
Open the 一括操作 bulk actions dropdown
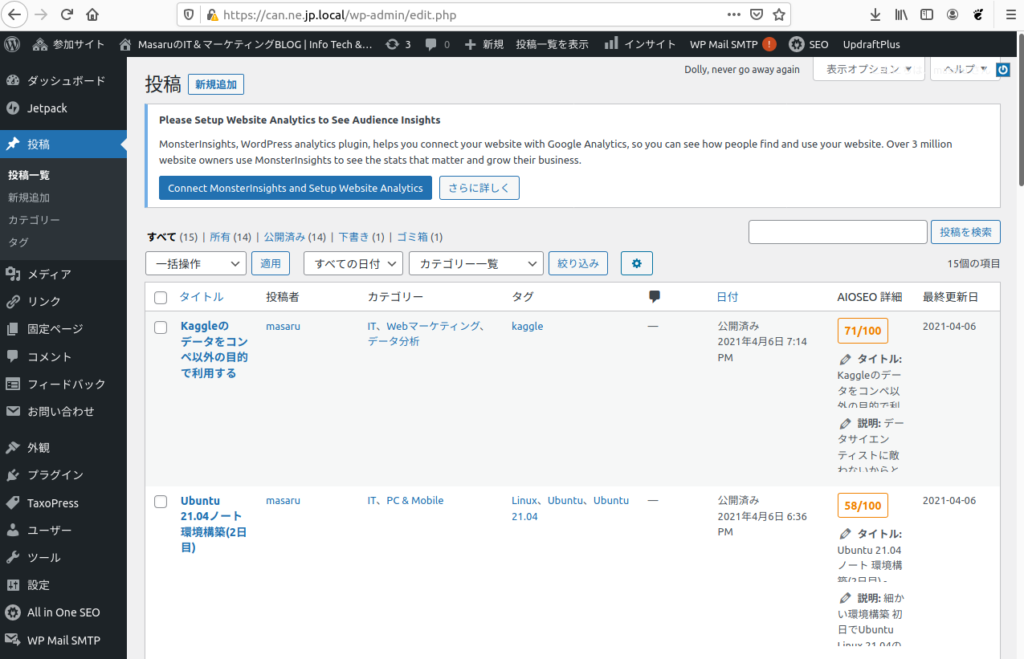(x=196, y=263)
